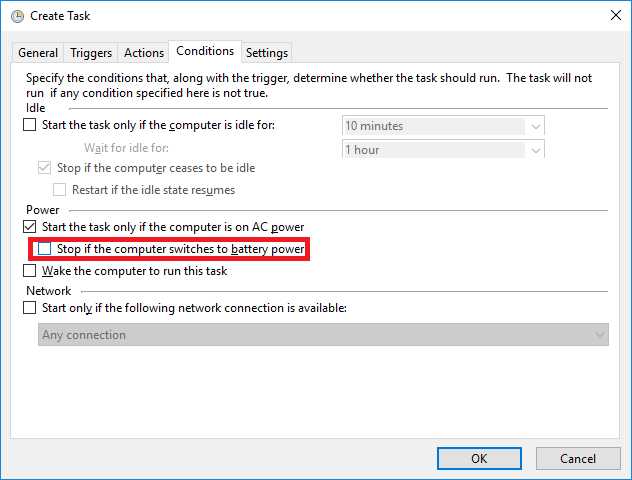Viewport: 632px width, 480px height.
Task: Close the Create Task dialog
Action: (x=612, y=16)
